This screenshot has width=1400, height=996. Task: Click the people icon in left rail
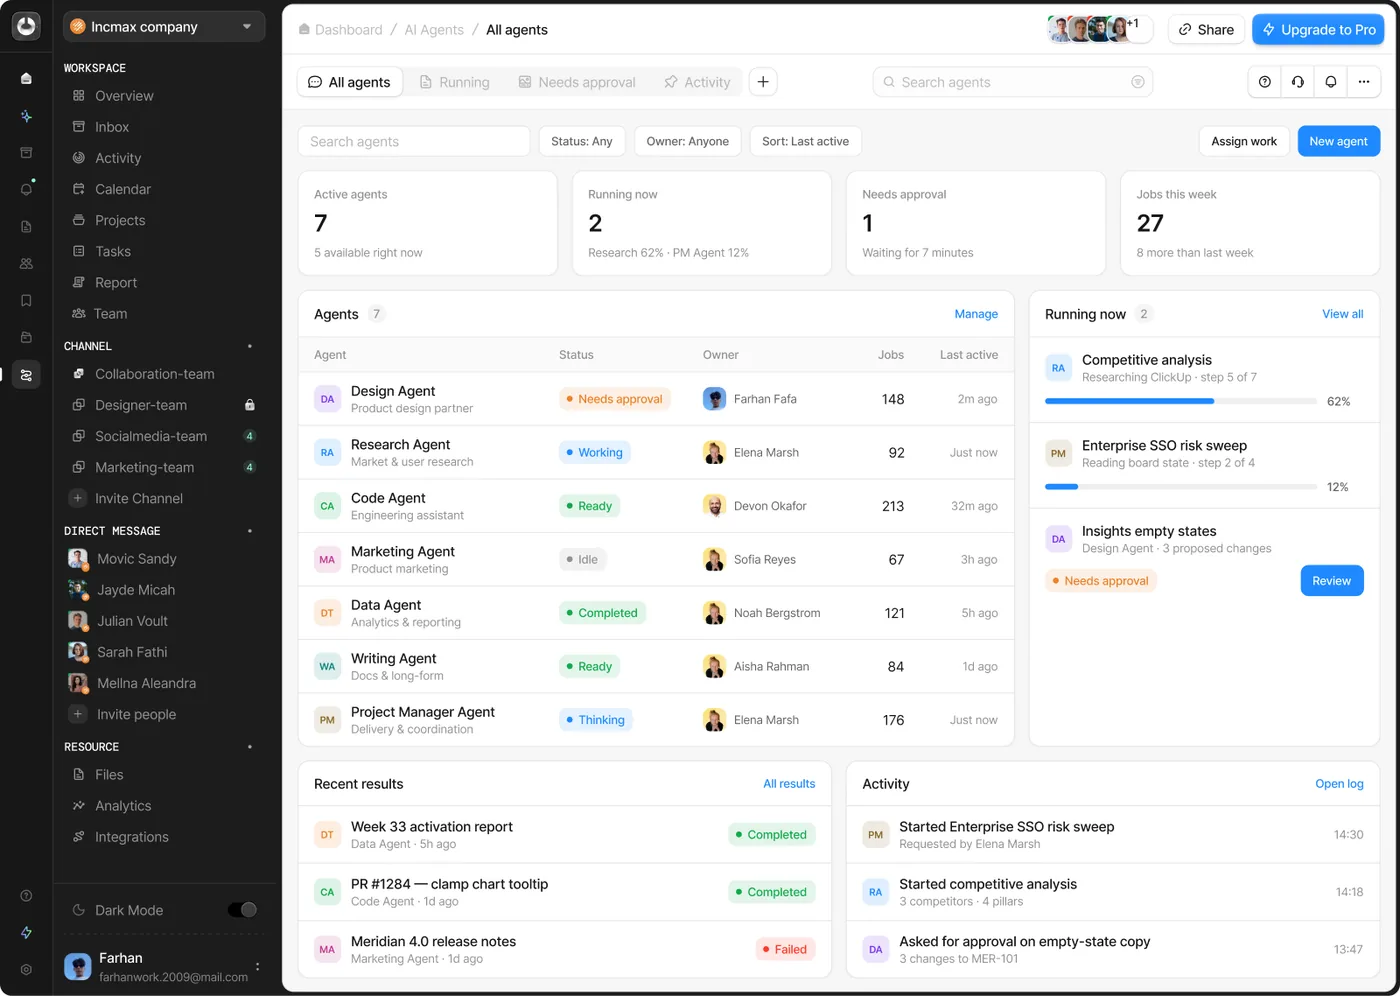pyautogui.click(x=26, y=264)
